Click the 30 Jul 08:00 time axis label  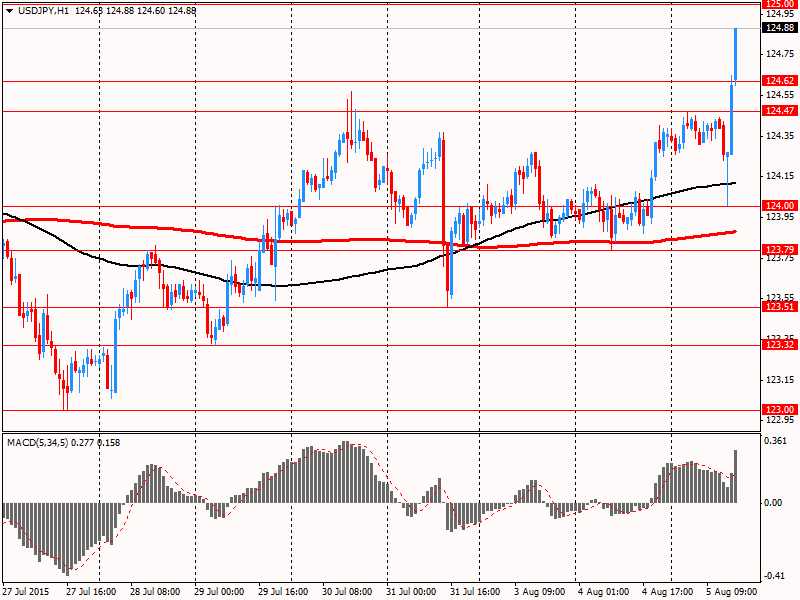pos(347,592)
